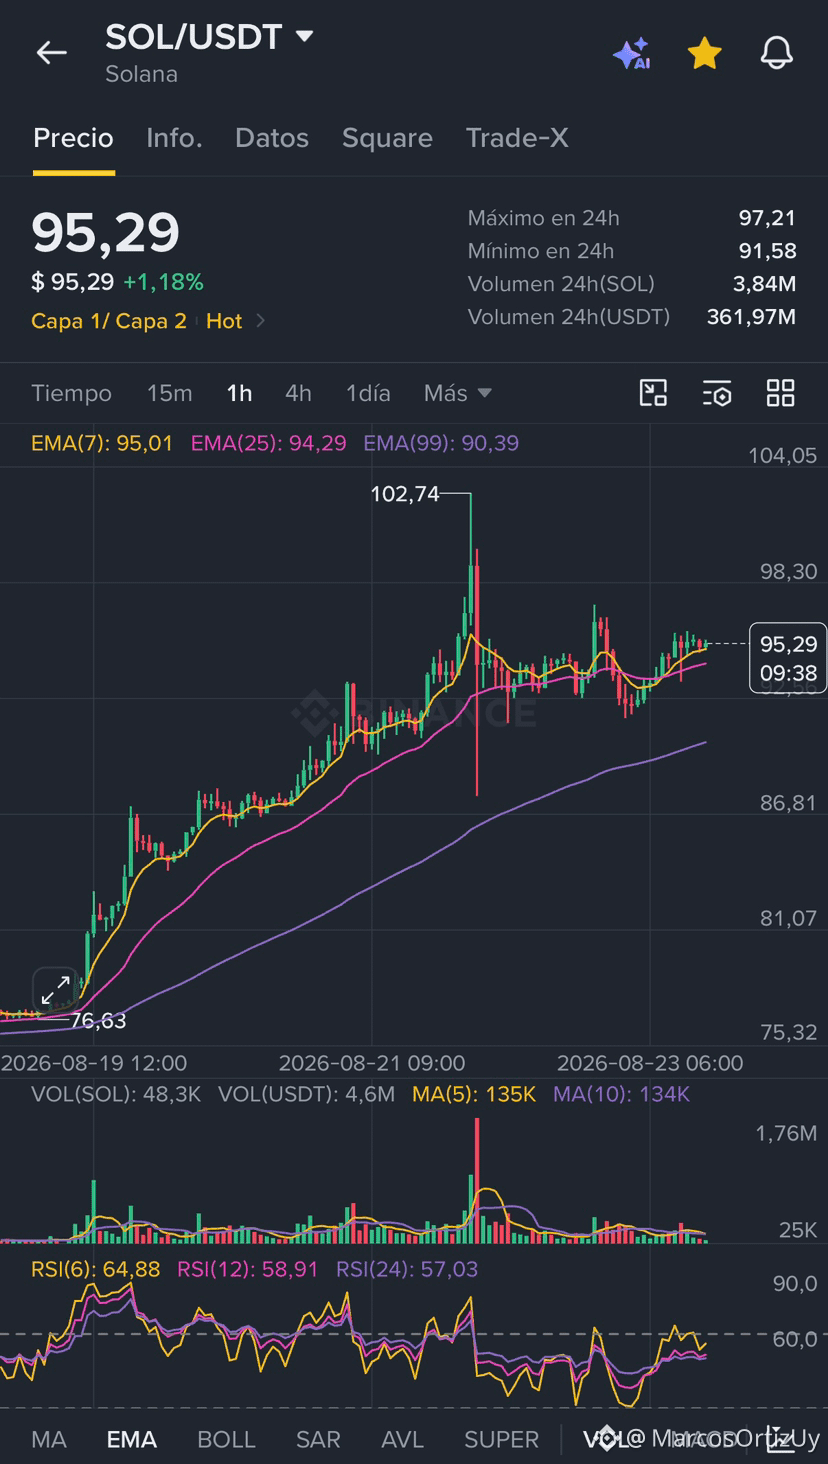The height and width of the screenshot is (1464, 828).
Task: Toggle the MA indicator
Action: (49, 1439)
